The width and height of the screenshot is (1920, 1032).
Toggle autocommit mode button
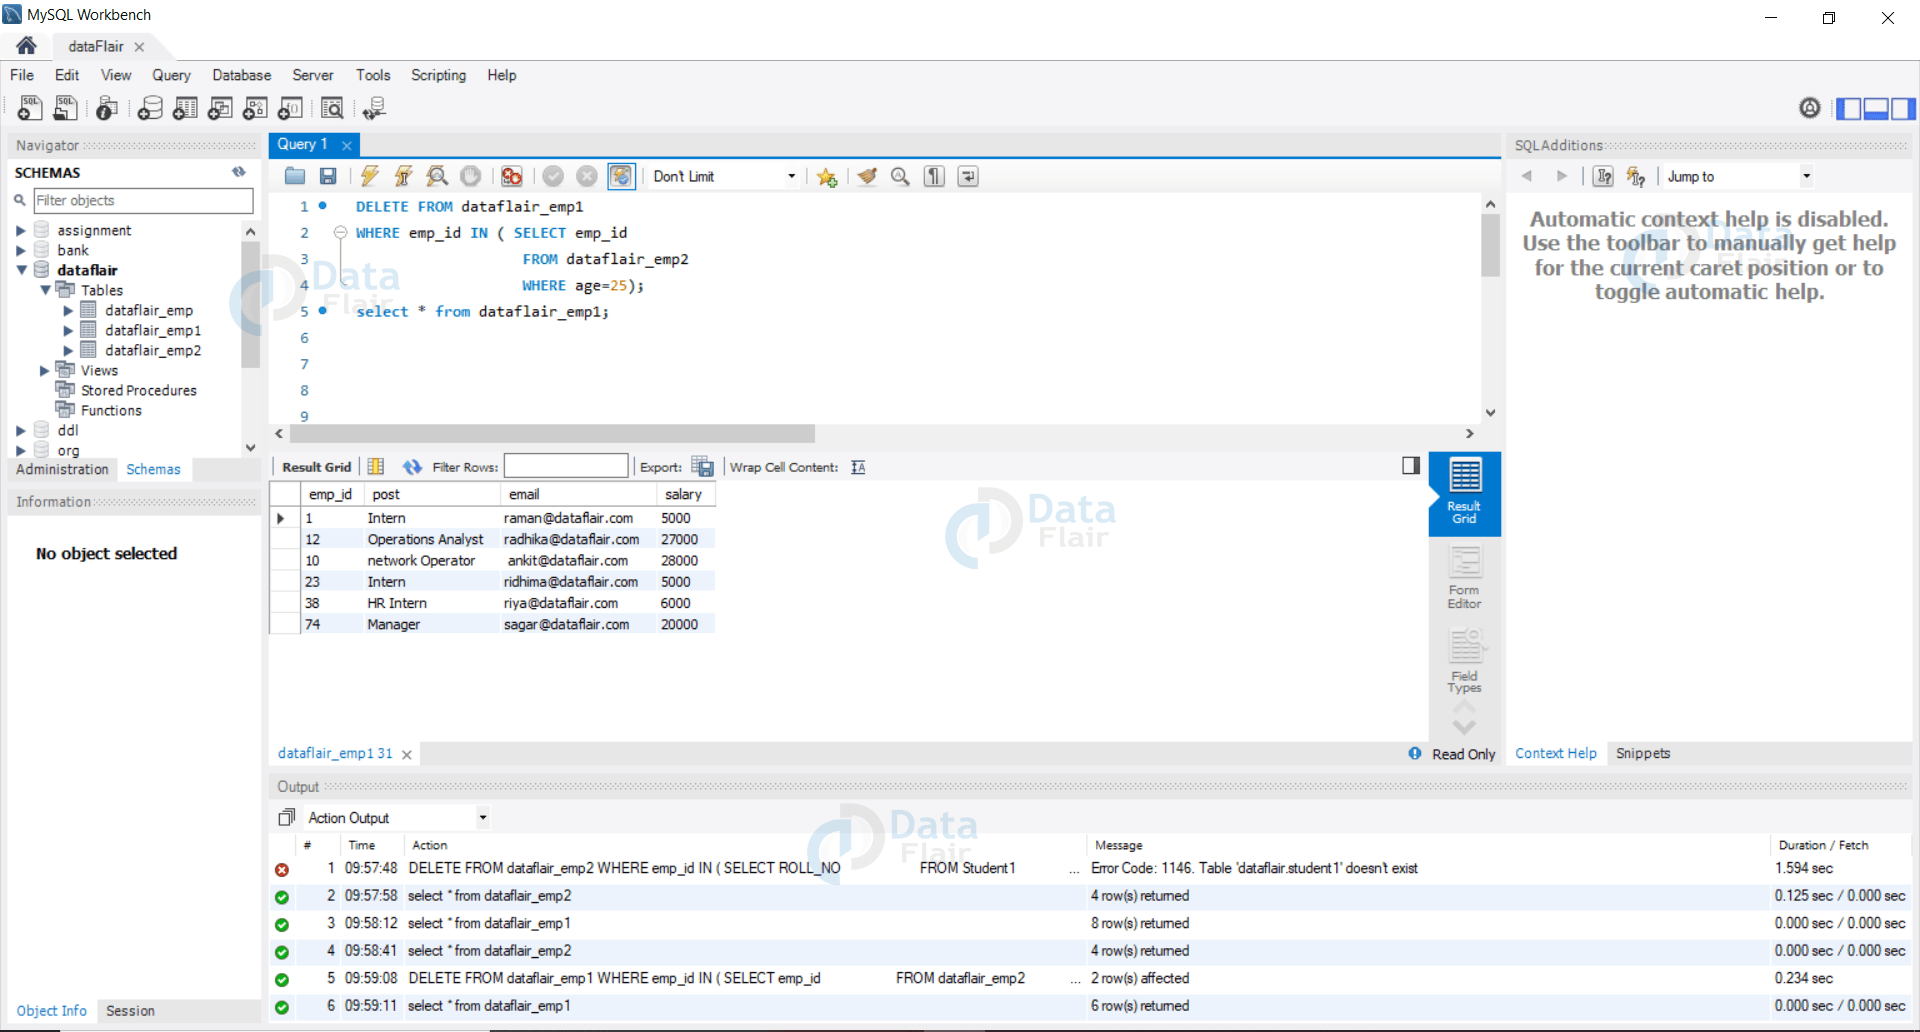[x=621, y=176]
